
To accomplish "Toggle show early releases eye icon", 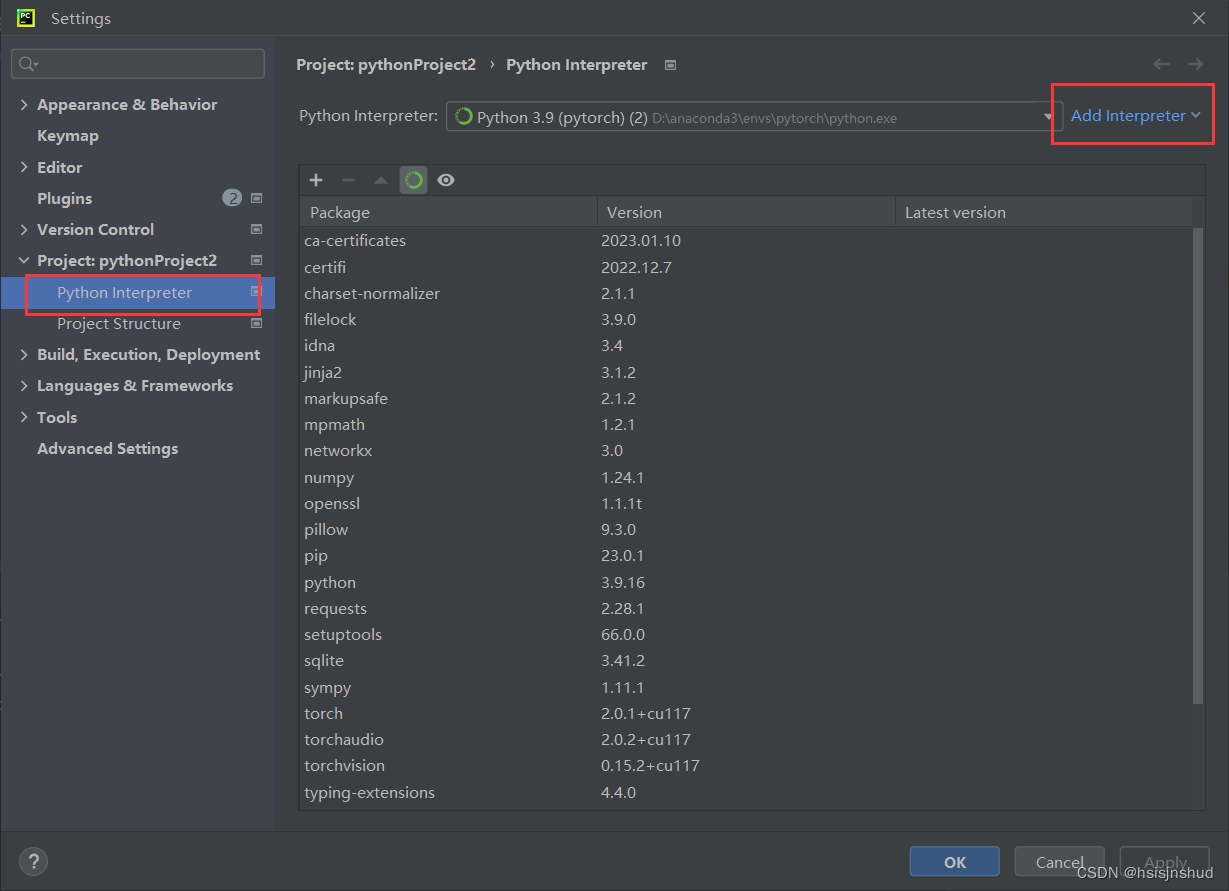I will [x=446, y=180].
